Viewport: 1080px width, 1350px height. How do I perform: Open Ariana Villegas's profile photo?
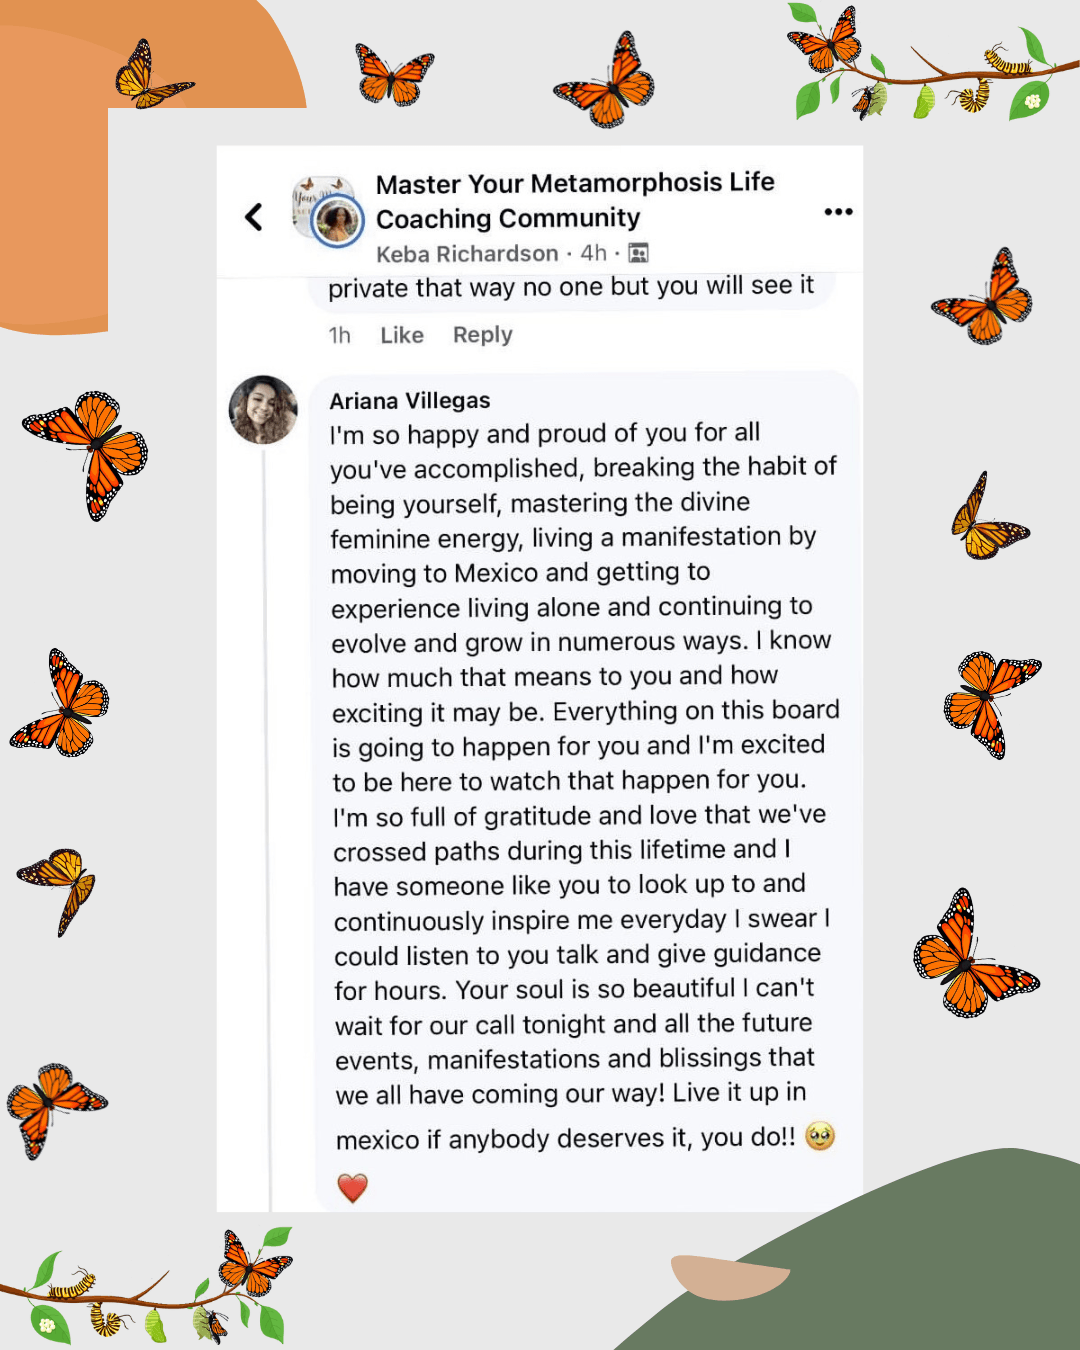point(263,409)
